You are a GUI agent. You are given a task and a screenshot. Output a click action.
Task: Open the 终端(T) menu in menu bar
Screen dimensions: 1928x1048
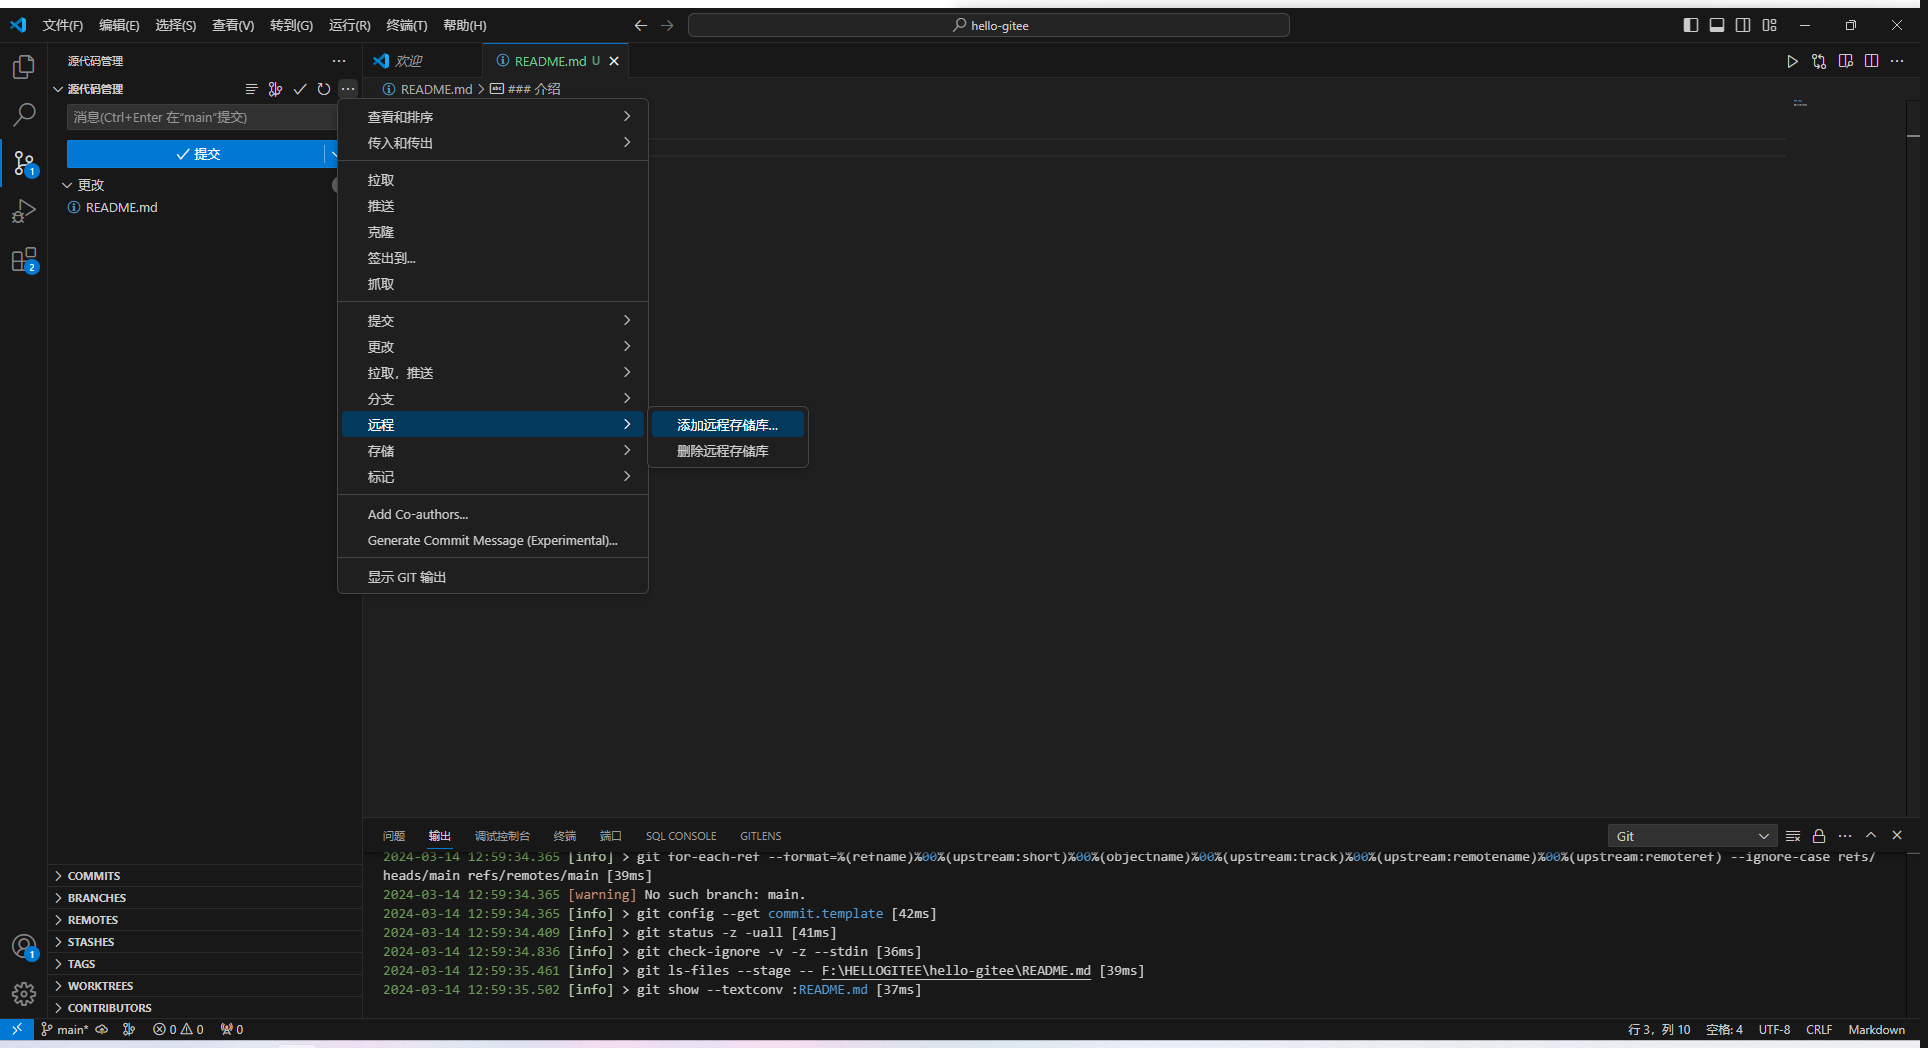407,25
